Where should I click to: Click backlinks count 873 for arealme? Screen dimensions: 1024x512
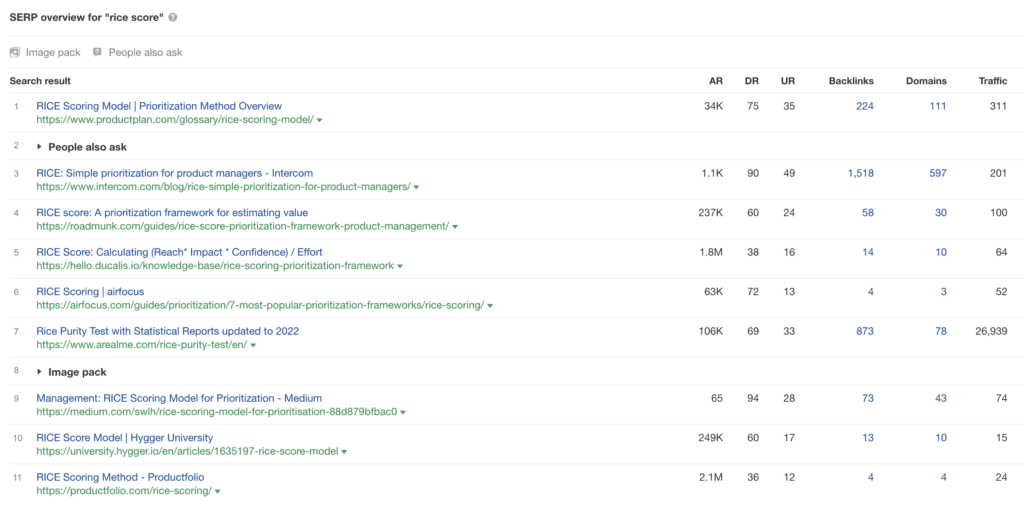[x=865, y=331]
